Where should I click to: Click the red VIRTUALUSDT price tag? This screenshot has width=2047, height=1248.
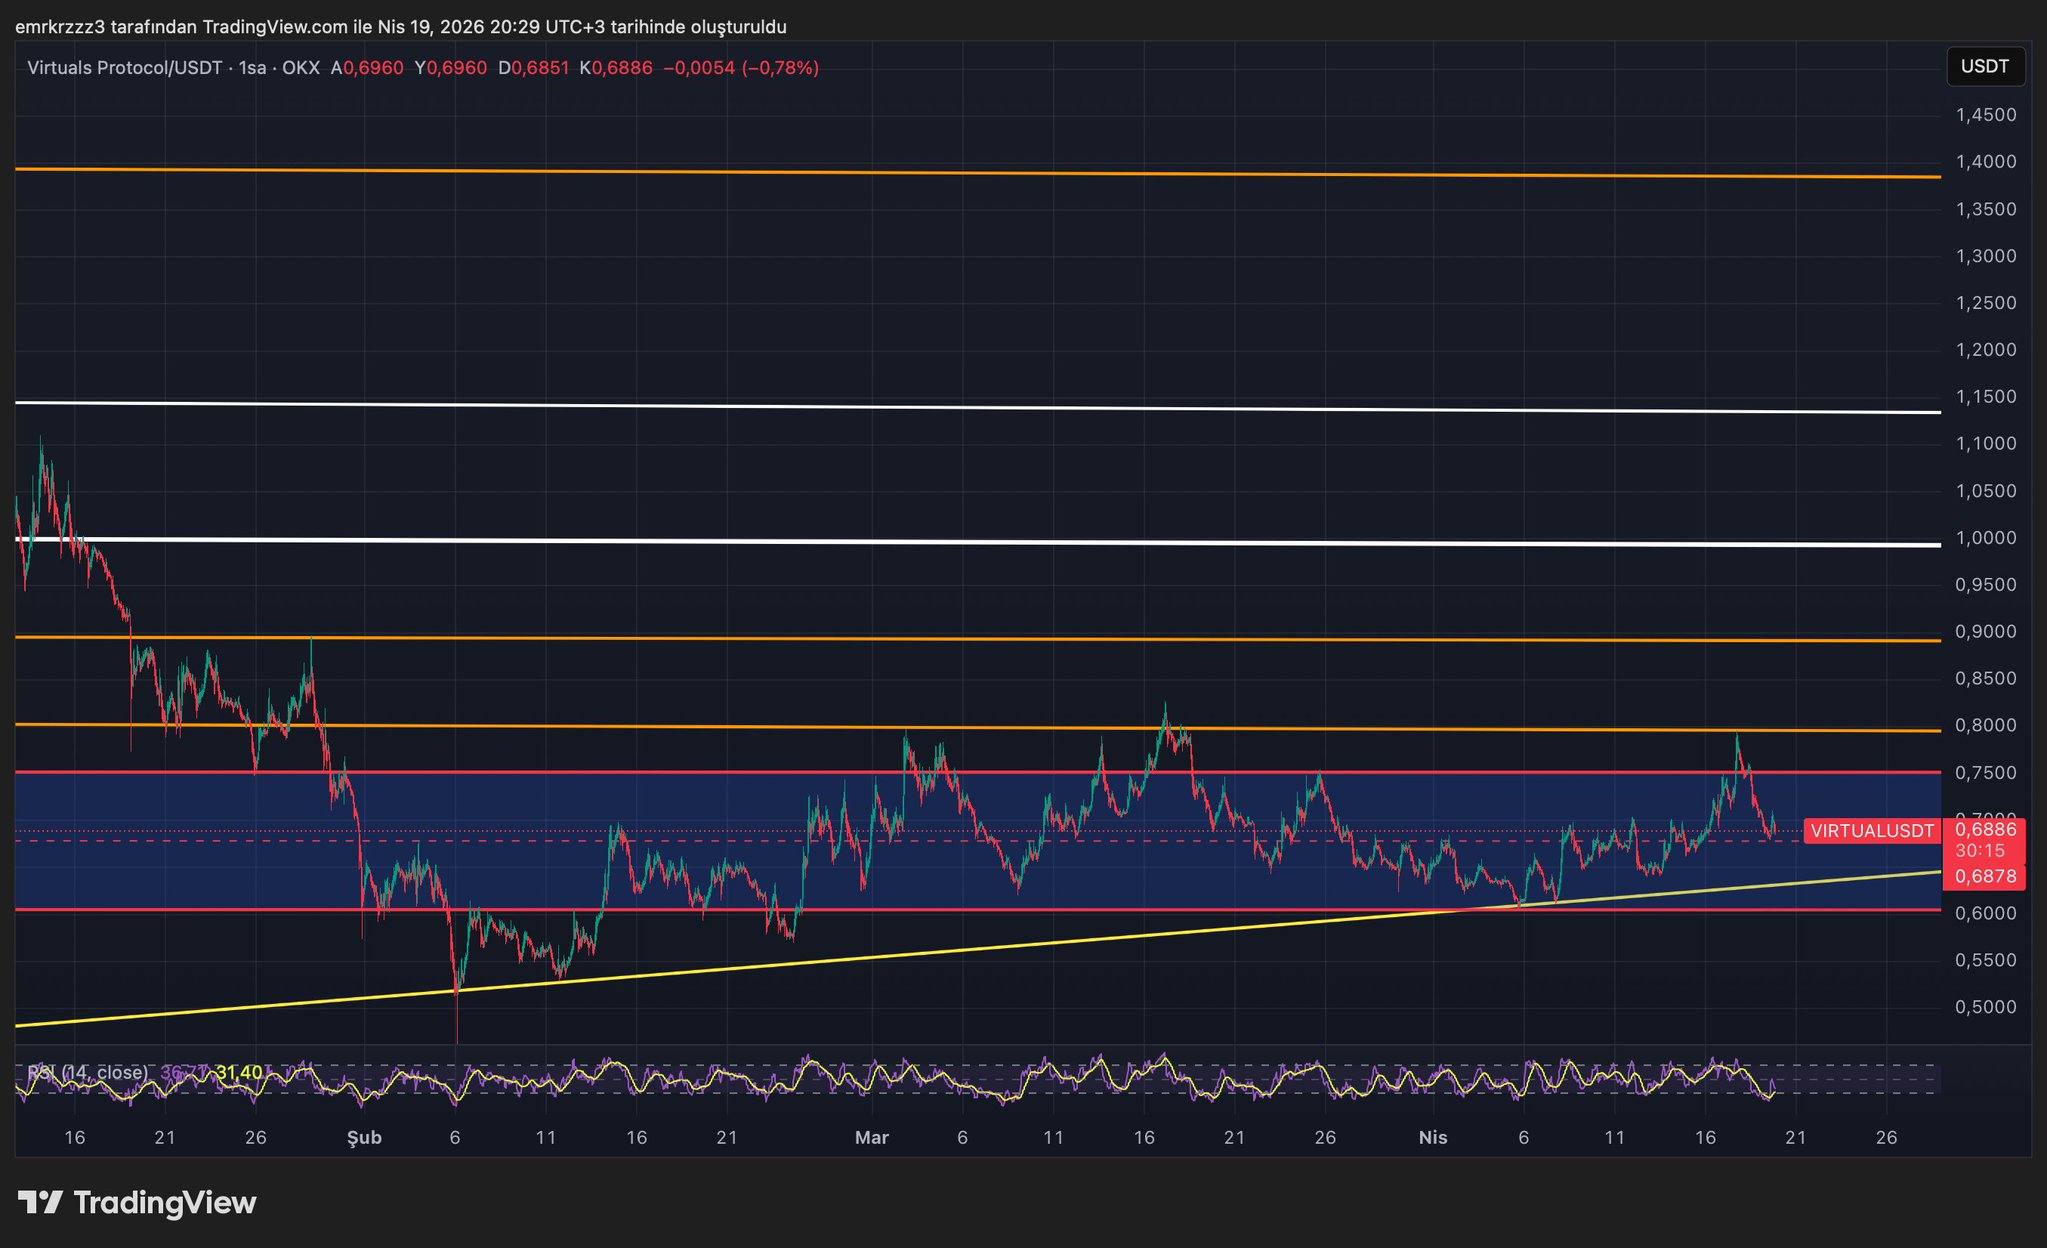point(1872,831)
